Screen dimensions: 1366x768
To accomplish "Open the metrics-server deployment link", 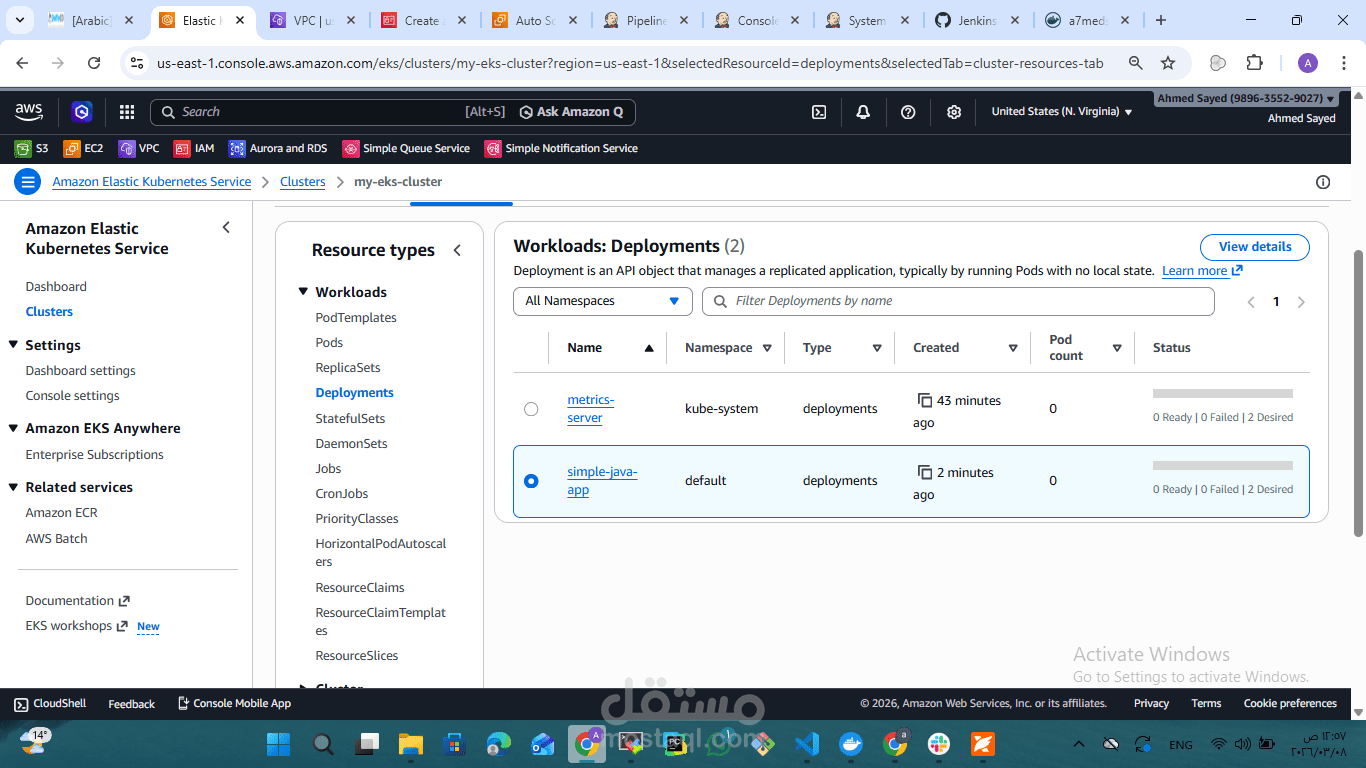I will point(590,409).
